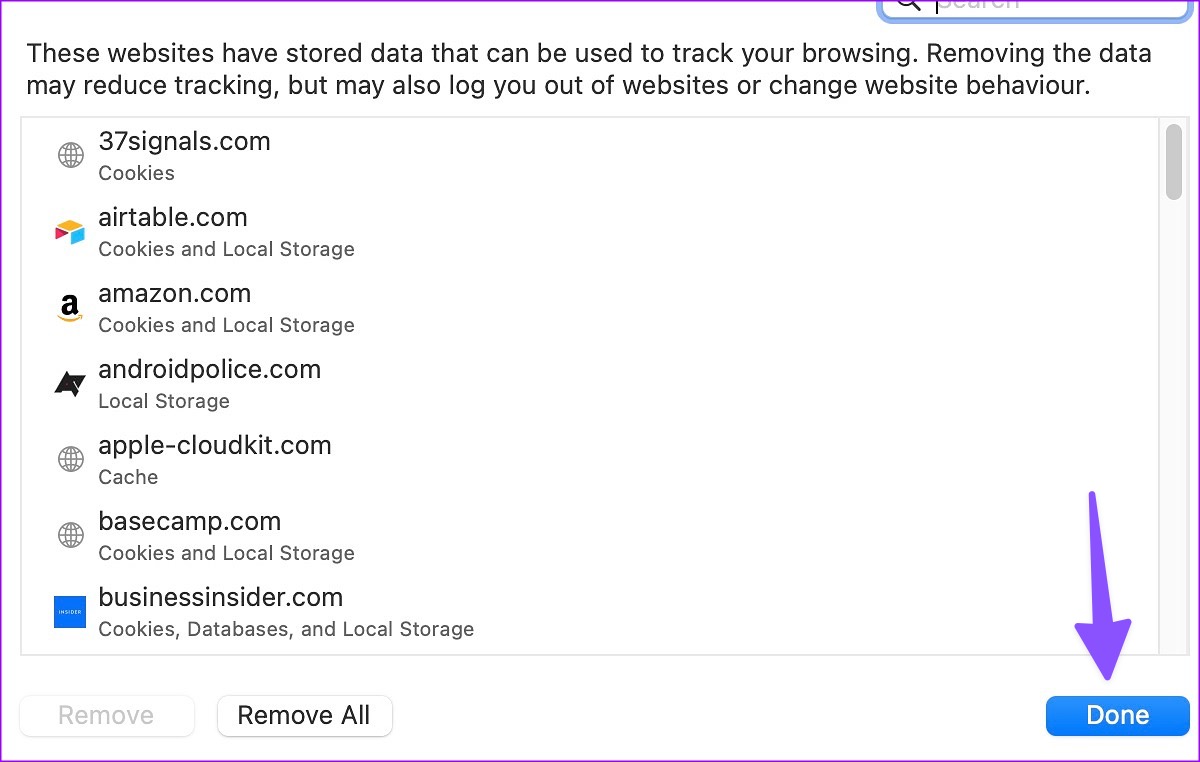Click the magnifying glass search icon
1200x762 pixels.
(x=908, y=4)
